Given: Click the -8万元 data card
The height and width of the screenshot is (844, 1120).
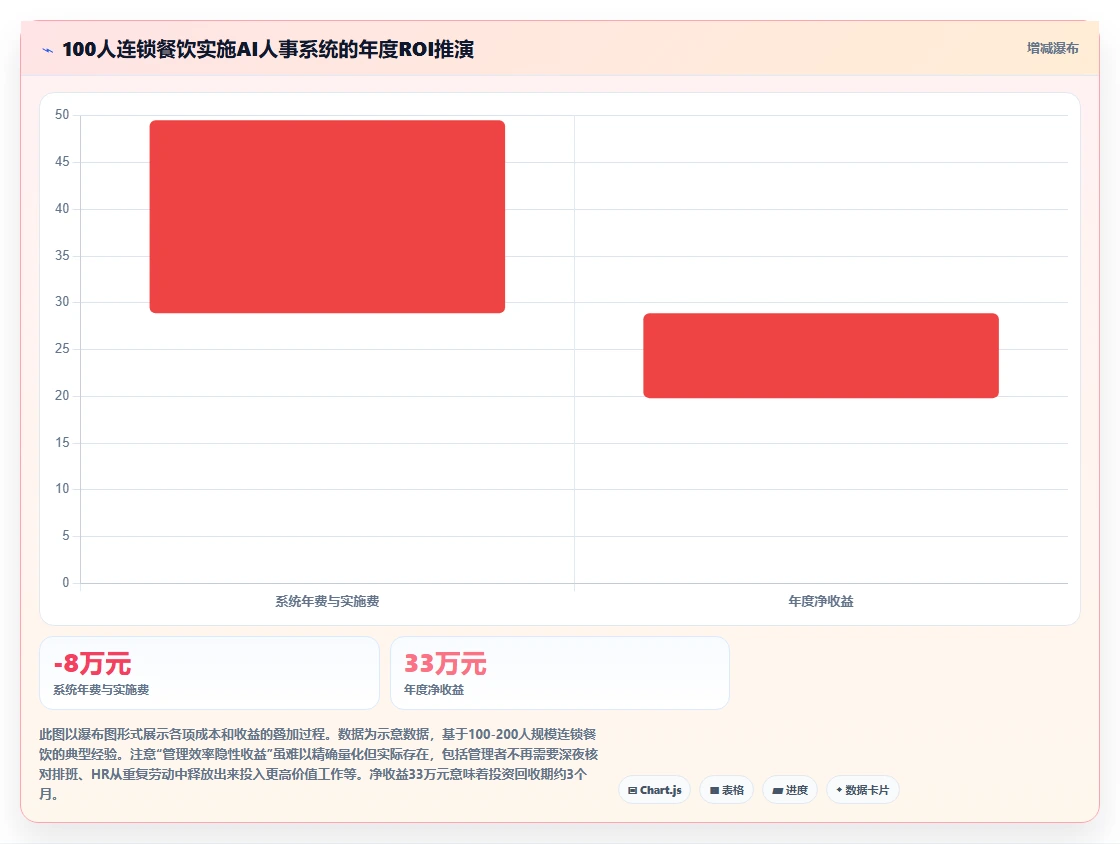Looking at the screenshot, I should (x=209, y=673).
